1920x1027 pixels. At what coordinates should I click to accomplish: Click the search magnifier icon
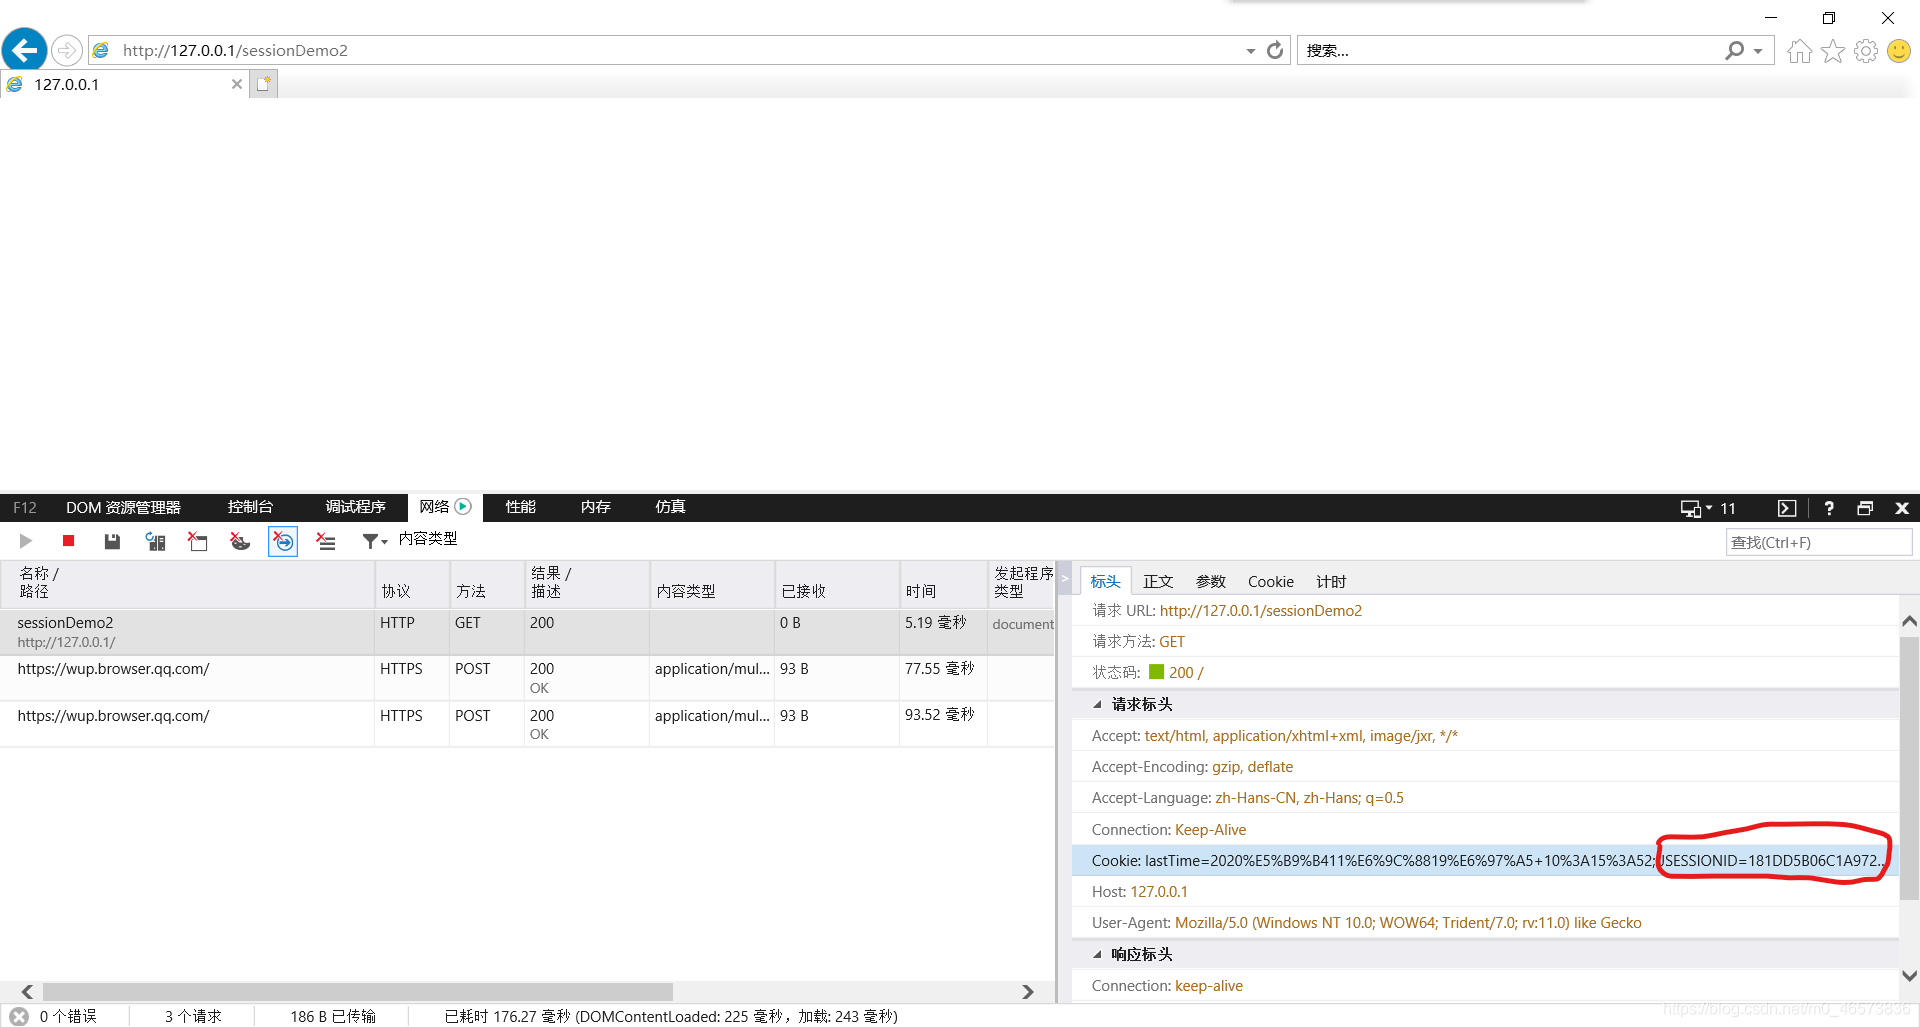pyautogui.click(x=1735, y=50)
